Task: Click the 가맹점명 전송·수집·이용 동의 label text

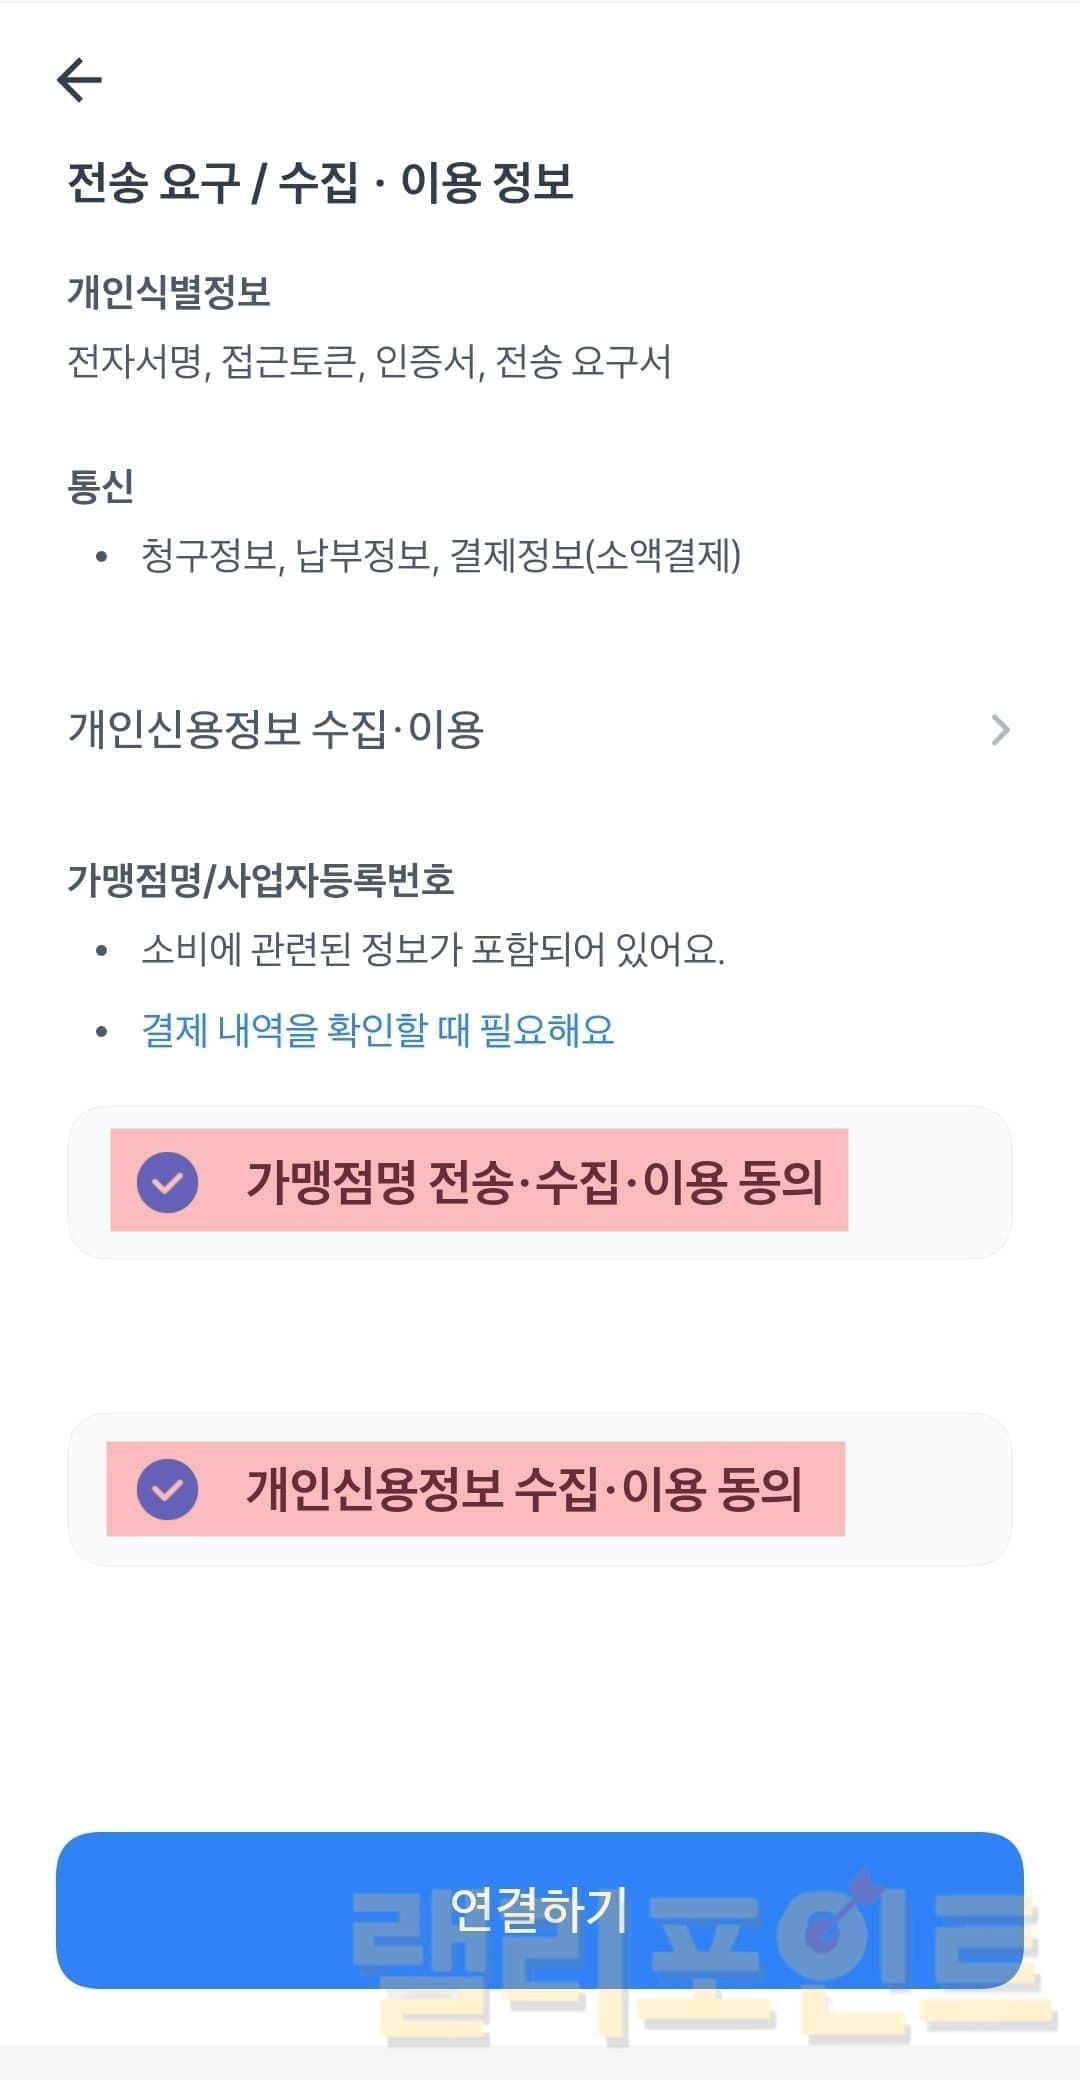Action: 534,1182
